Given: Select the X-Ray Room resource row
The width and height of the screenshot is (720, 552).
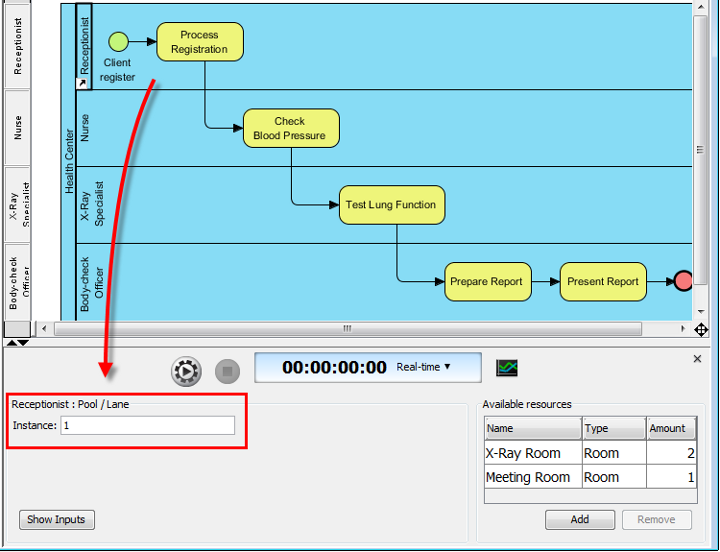Looking at the screenshot, I should click(x=591, y=453).
